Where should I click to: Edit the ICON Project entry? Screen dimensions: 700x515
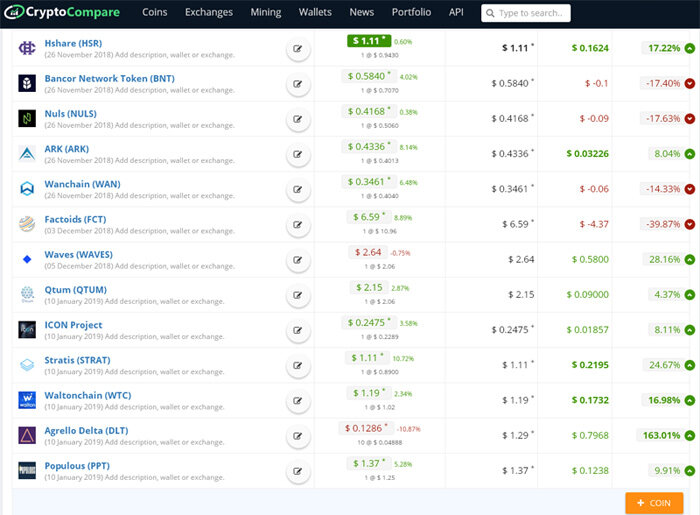298,330
